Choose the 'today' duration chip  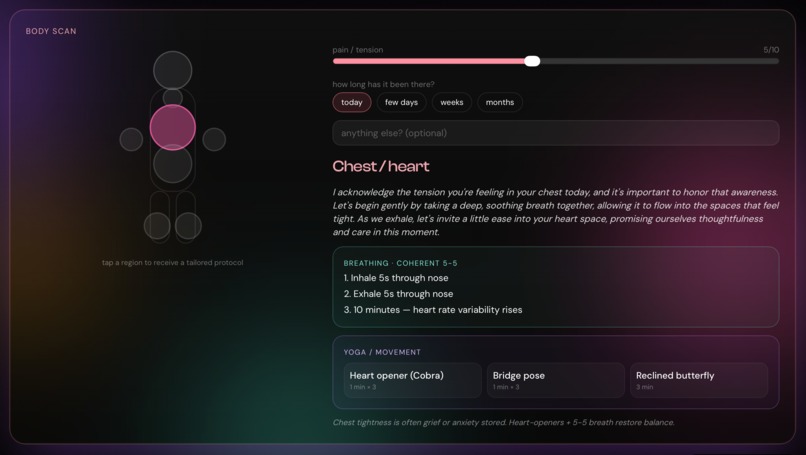tap(352, 102)
